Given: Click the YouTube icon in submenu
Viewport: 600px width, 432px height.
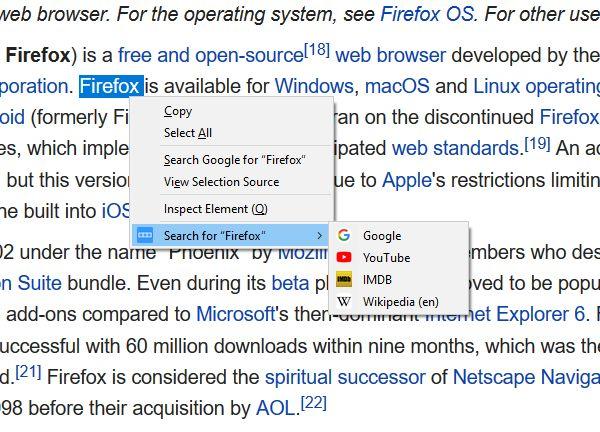Looking at the screenshot, I should coord(344,258).
